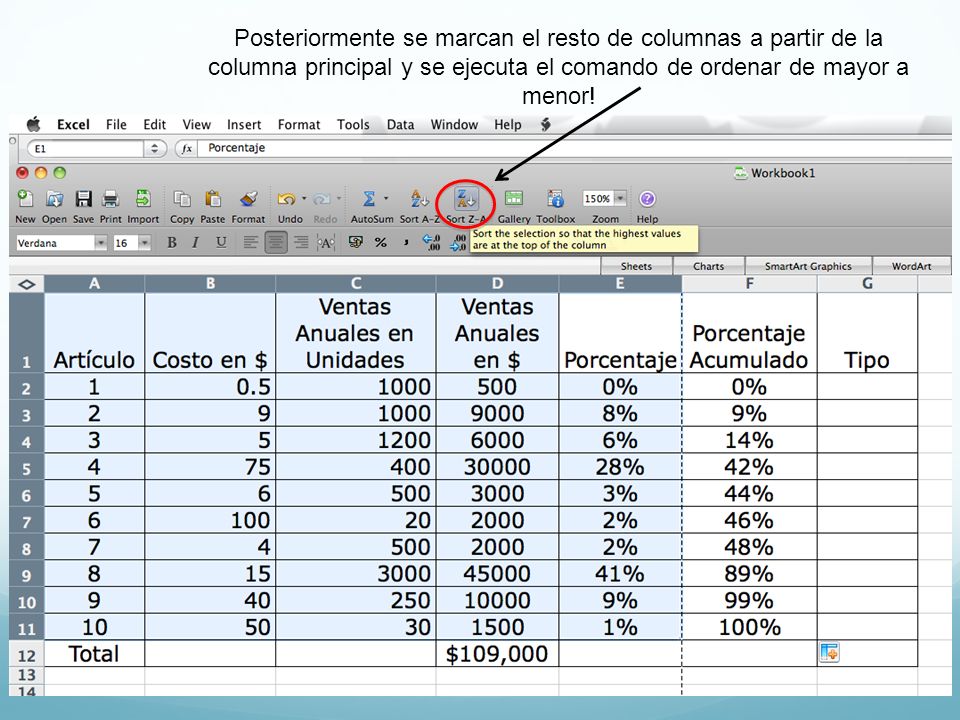
Task: Click the merge and center icon
Action: [326, 242]
